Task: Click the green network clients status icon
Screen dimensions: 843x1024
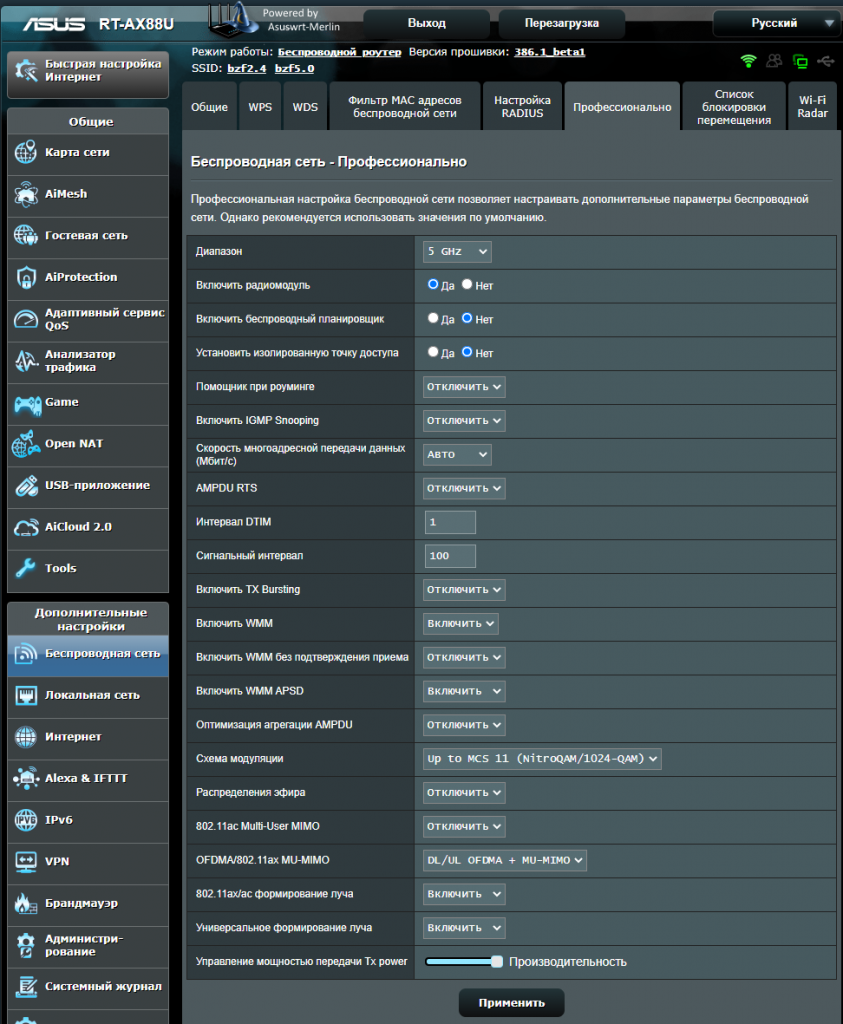Action: pyautogui.click(x=800, y=61)
